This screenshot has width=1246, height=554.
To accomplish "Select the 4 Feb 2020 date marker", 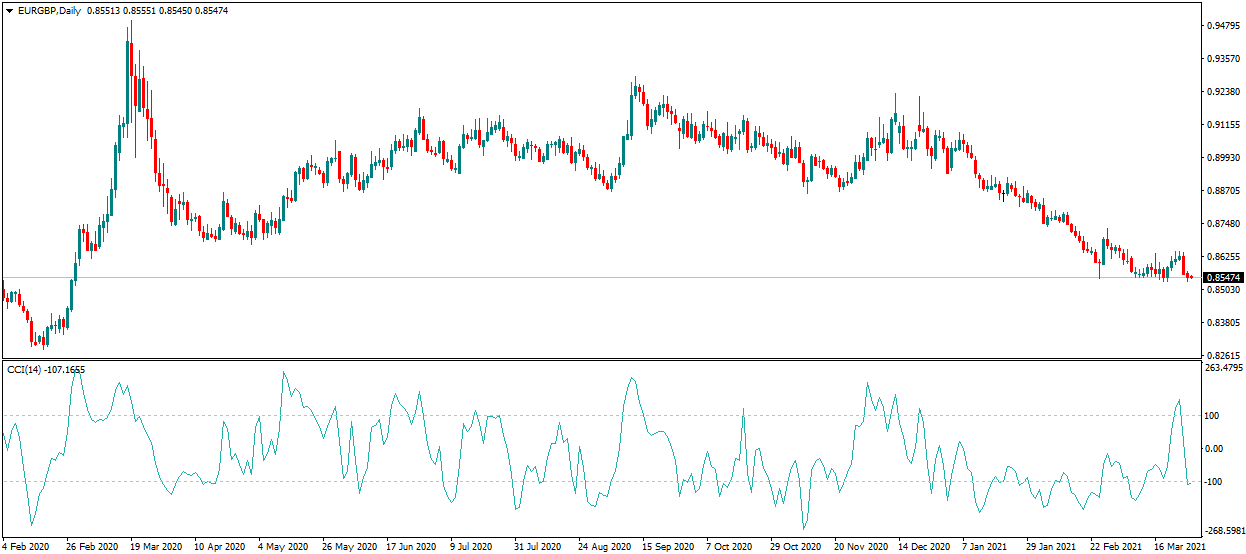I will tap(27, 547).
